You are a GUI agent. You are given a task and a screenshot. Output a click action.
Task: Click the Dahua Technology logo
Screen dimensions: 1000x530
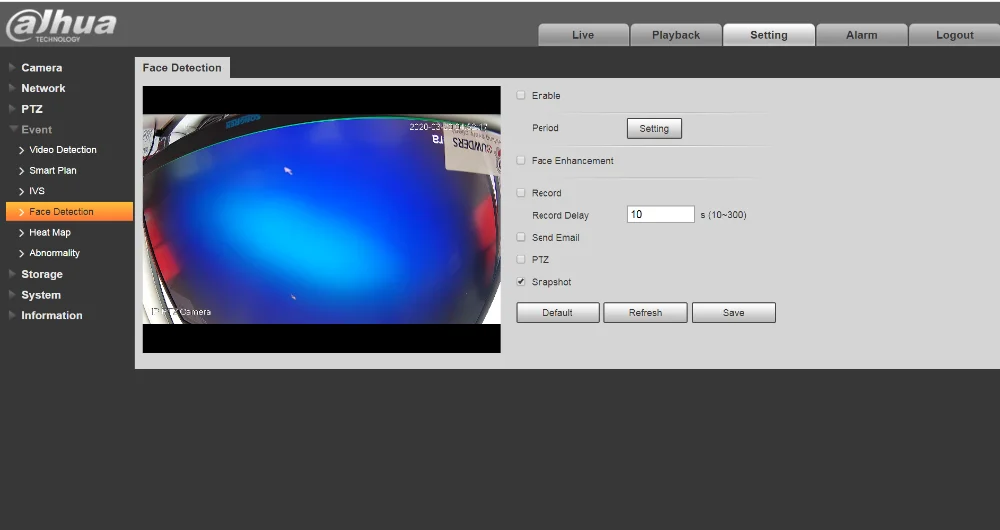[x=61, y=26]
